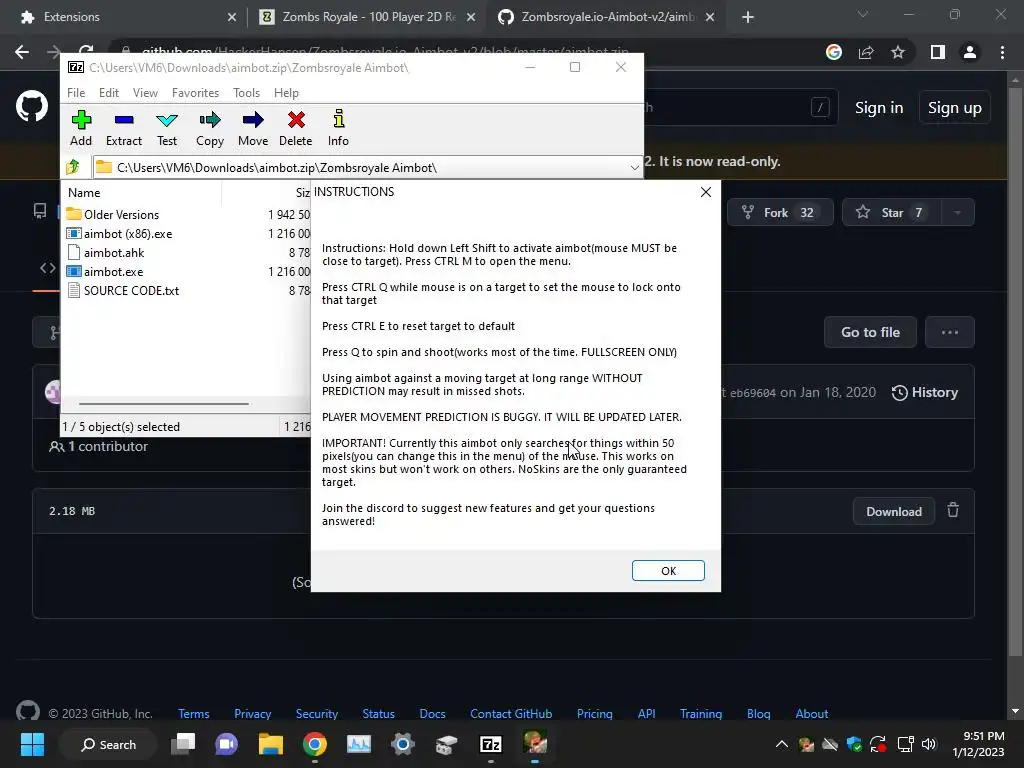Click the Extract toolbar icon
The height and width of the screenshot is (768, 1024).
coord(123,129)
